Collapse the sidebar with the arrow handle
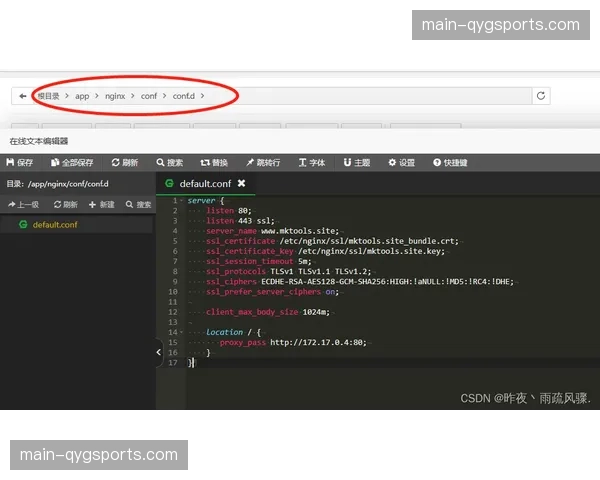The width and height of the screenshot is (600, 480). coord(158,352)
